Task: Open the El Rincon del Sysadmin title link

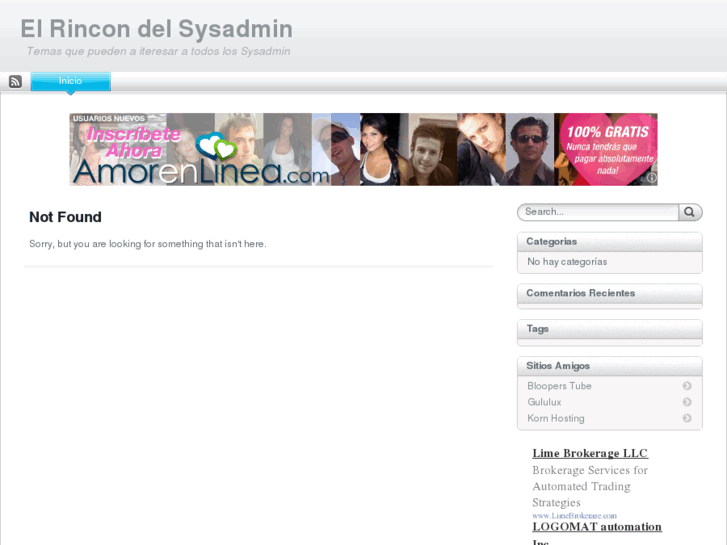Action: pyautogui.click(x=157, y=29)
